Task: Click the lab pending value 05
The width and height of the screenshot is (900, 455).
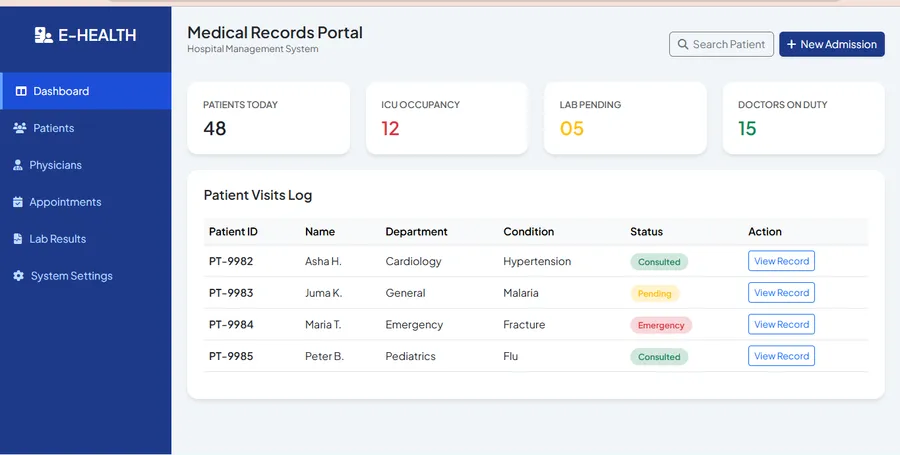Action: (x=572, y=128)
